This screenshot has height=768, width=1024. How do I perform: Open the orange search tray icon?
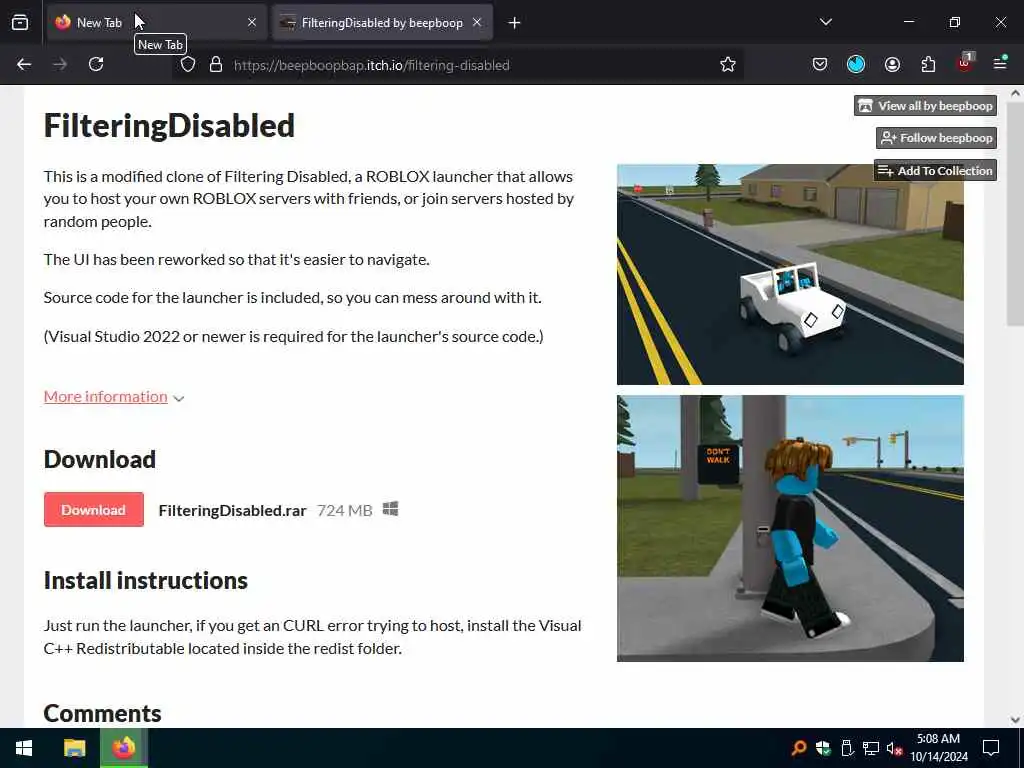[799, 748]
